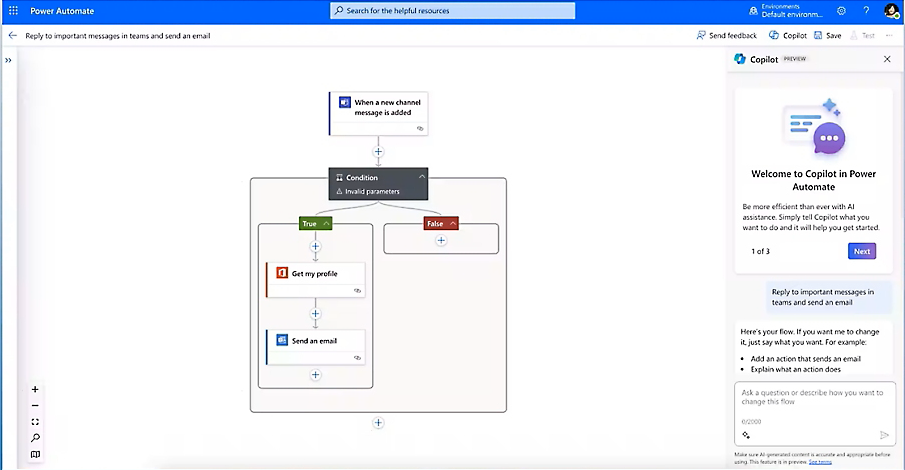Click the back arrow beside the flow title

pos(13,35)
